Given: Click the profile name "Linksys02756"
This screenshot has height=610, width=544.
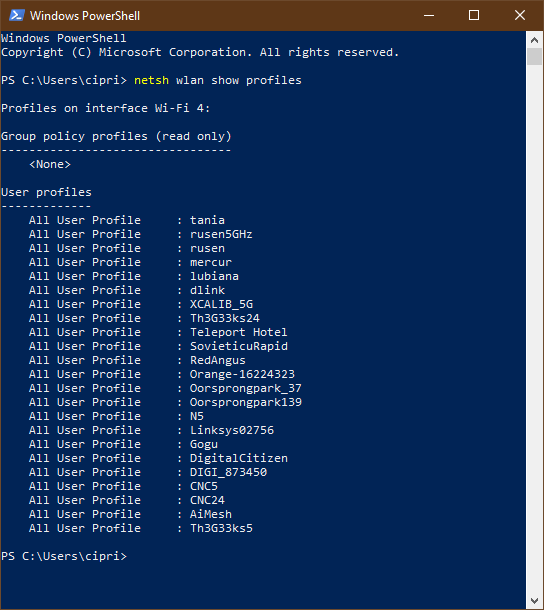Looking at the screenshot, I should 232,430.
